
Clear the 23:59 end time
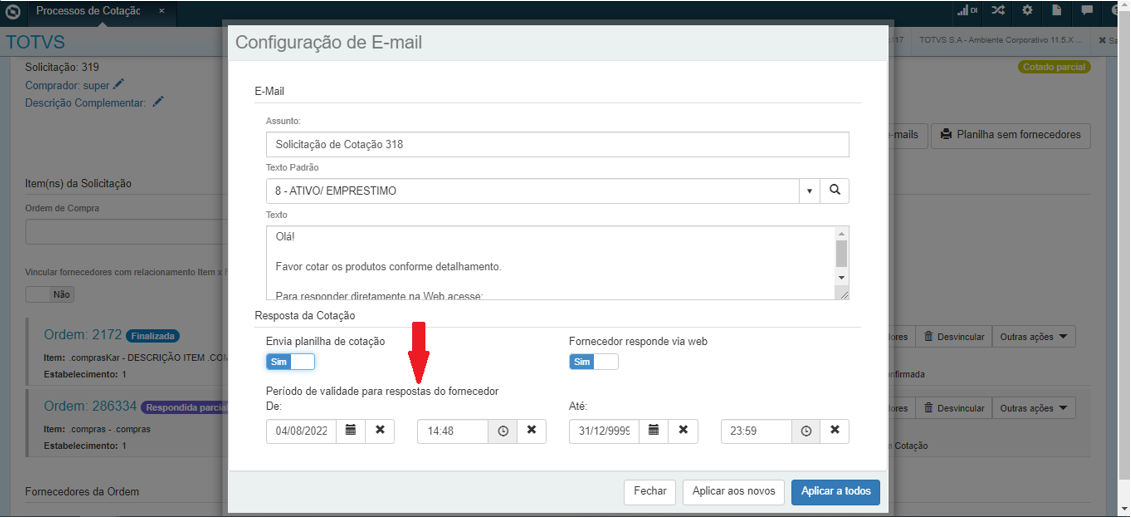click(835, 430)
